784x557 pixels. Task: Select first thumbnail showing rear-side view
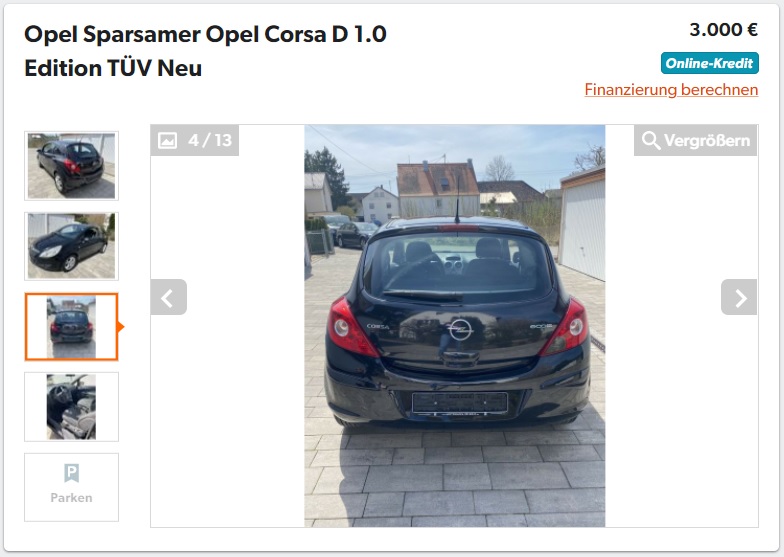point(72,166)
